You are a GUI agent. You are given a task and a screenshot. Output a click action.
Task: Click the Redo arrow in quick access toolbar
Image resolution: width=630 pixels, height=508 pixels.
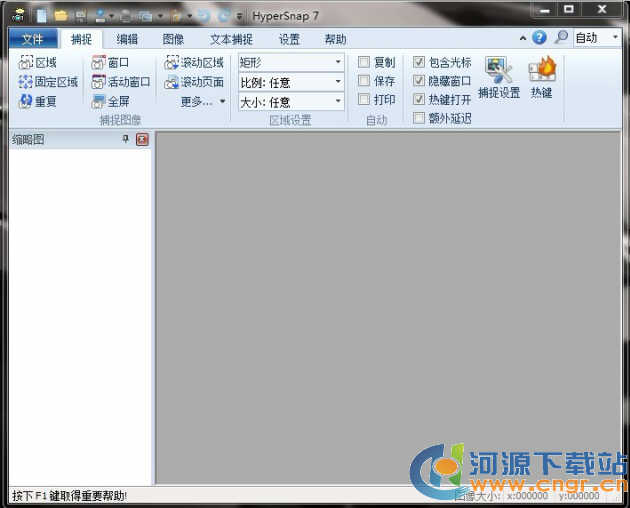[x=224, y=16]
